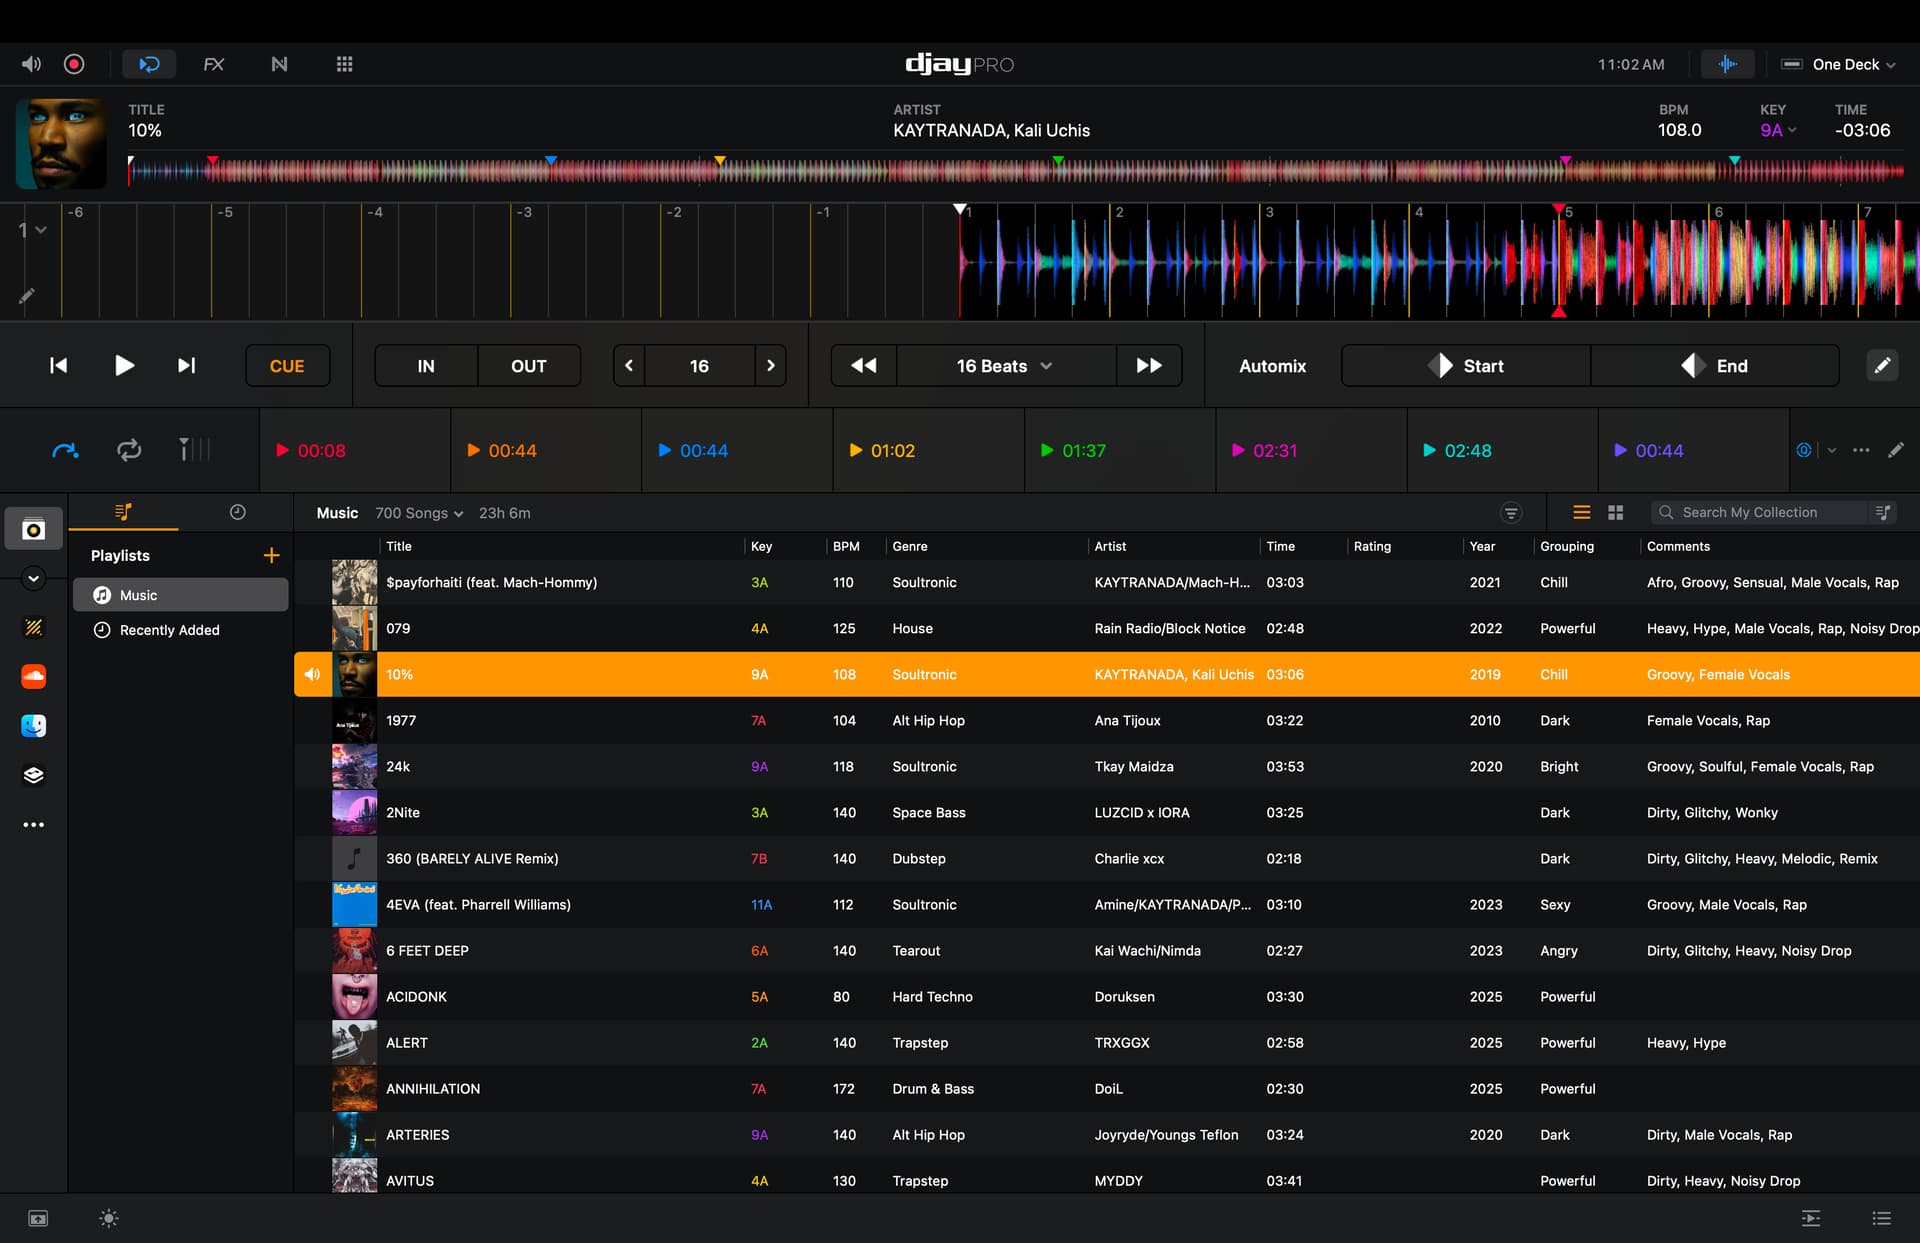Switch to list view
Image resolution: width=1920 pixels, height=1243 pixels.
1582,513
